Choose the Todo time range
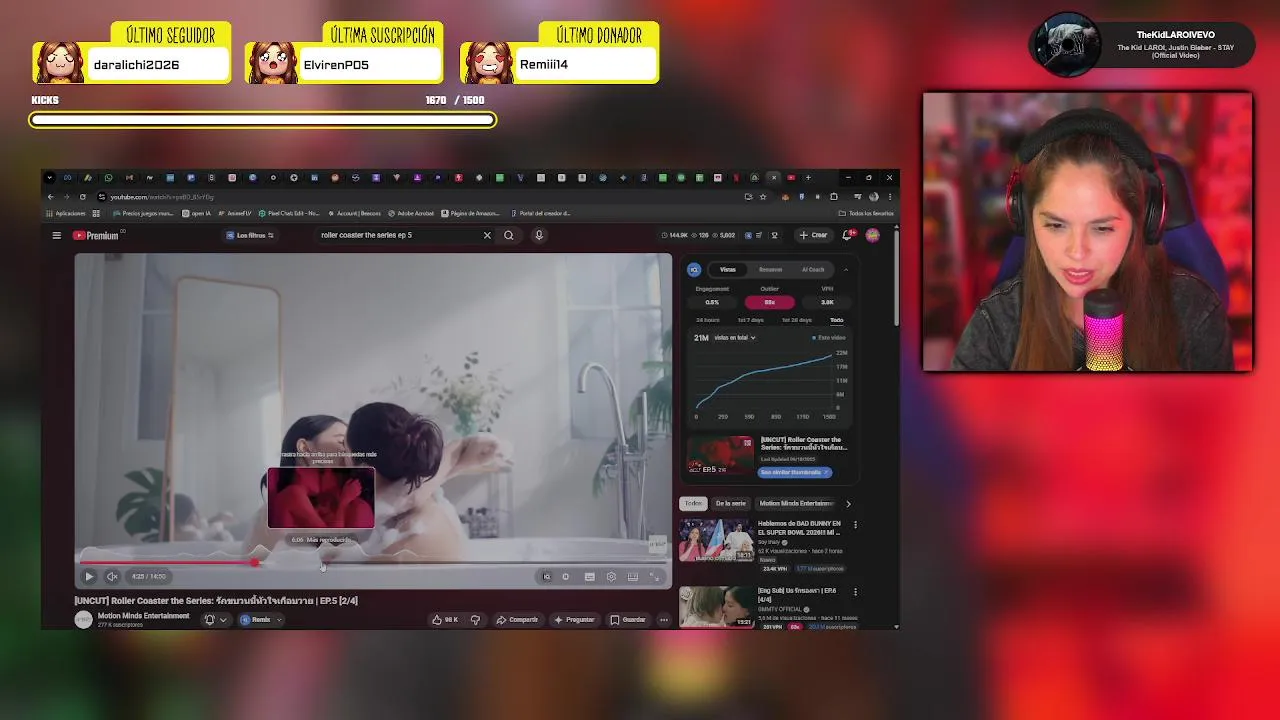This screenshot has height=720, width=1280. pyautogui.click(x=836, y=320)
